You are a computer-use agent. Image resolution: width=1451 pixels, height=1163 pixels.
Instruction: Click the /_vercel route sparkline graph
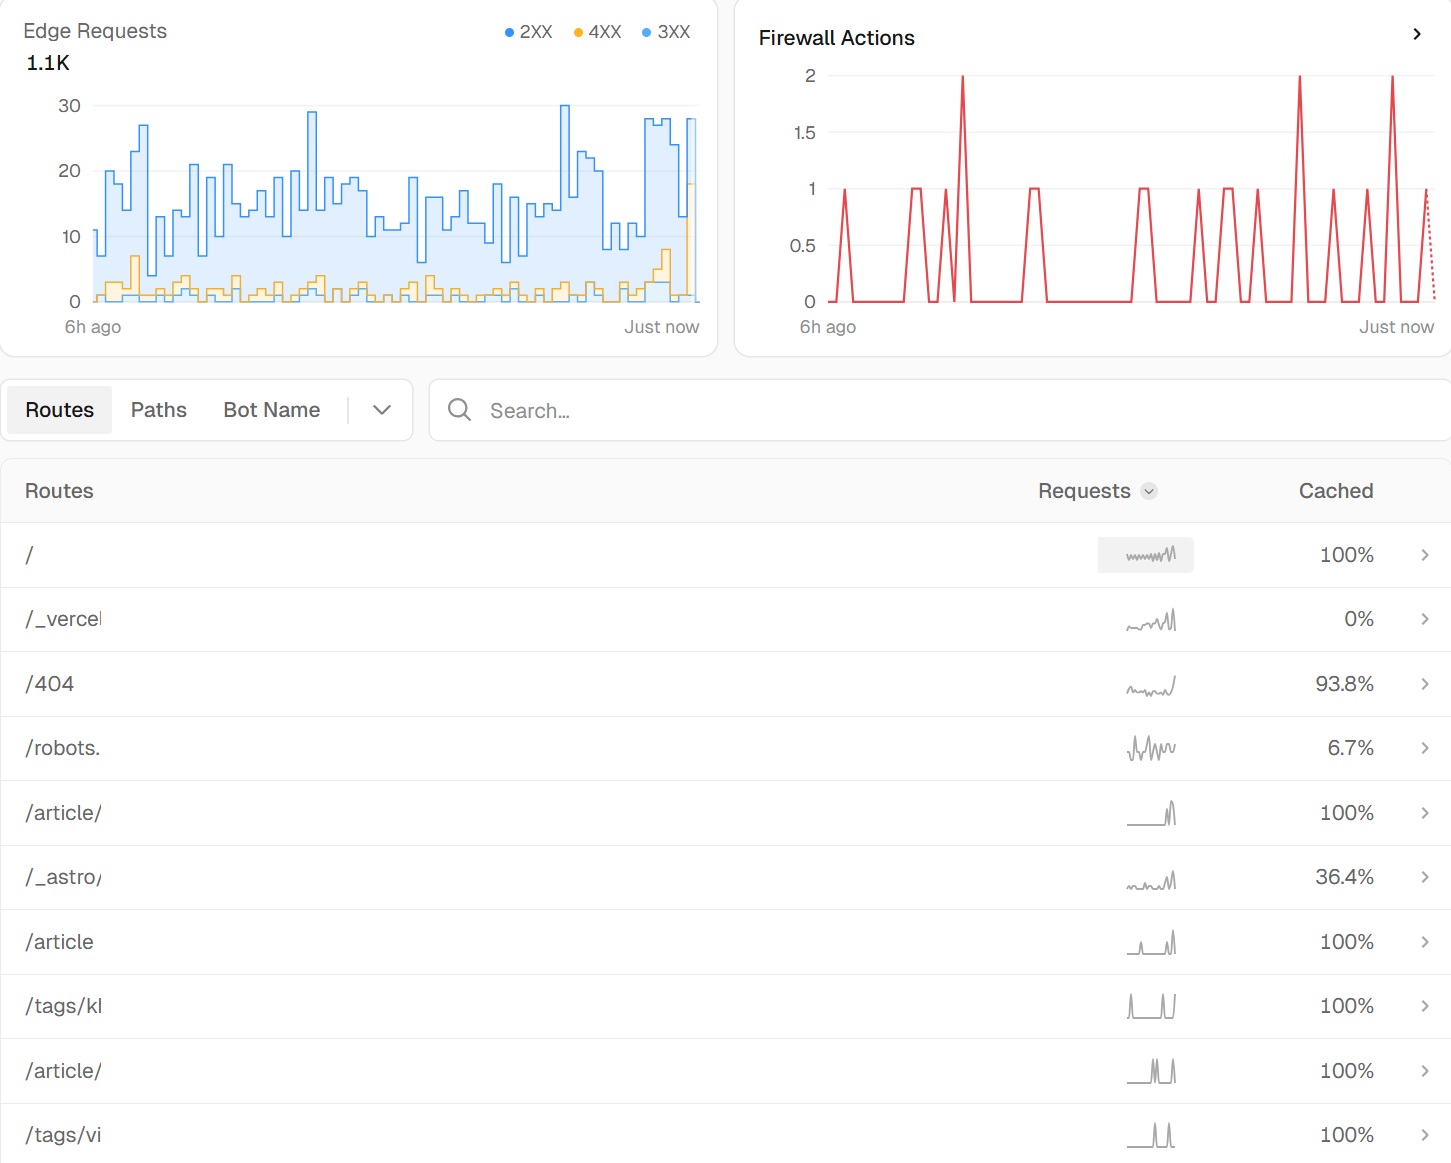point(1151,621)
